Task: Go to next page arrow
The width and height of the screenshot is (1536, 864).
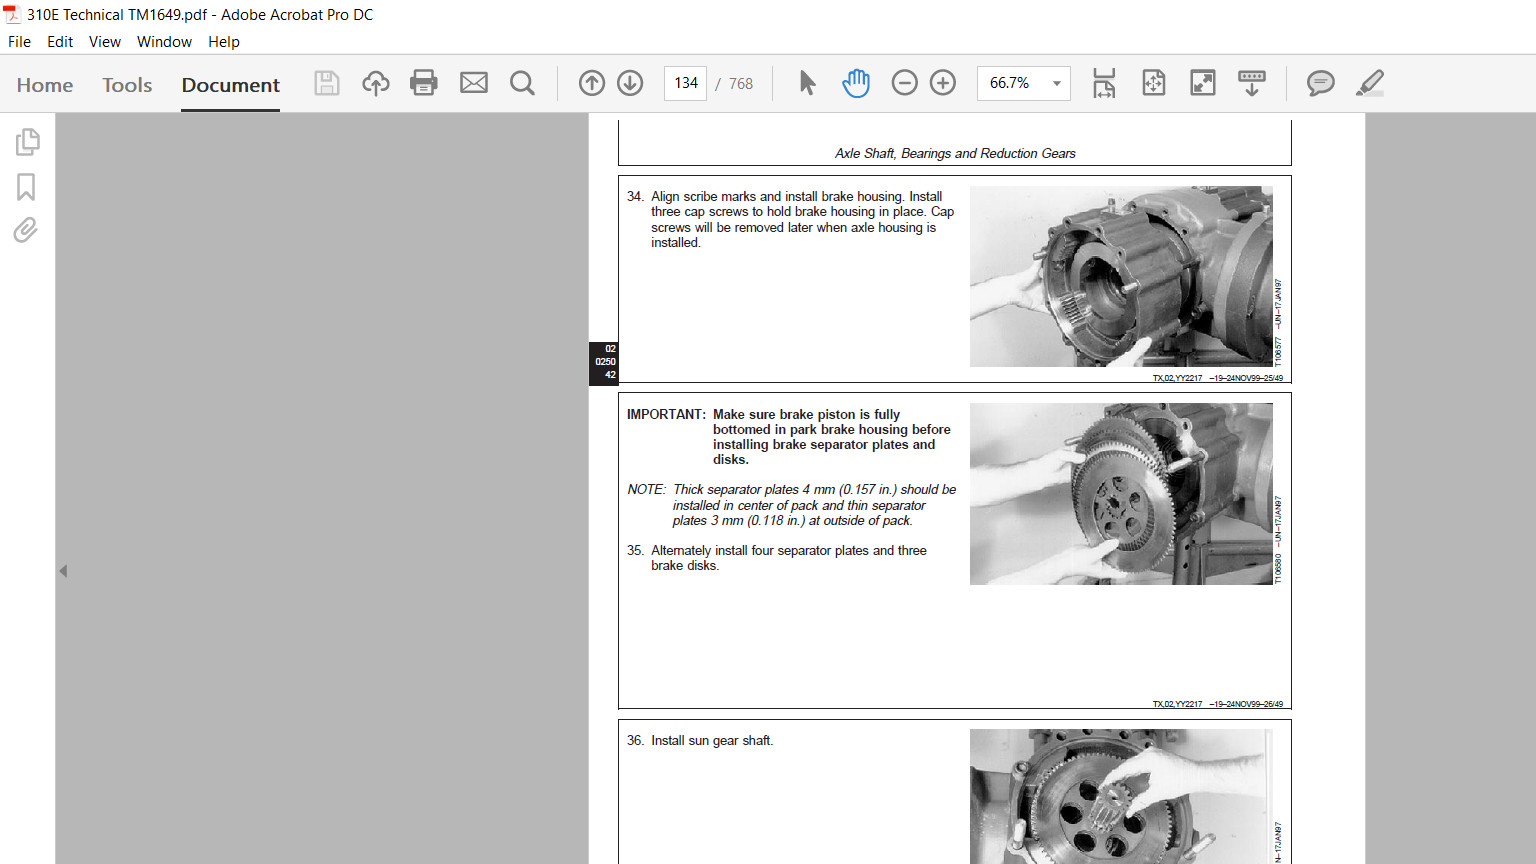Action: coord(630,83)
